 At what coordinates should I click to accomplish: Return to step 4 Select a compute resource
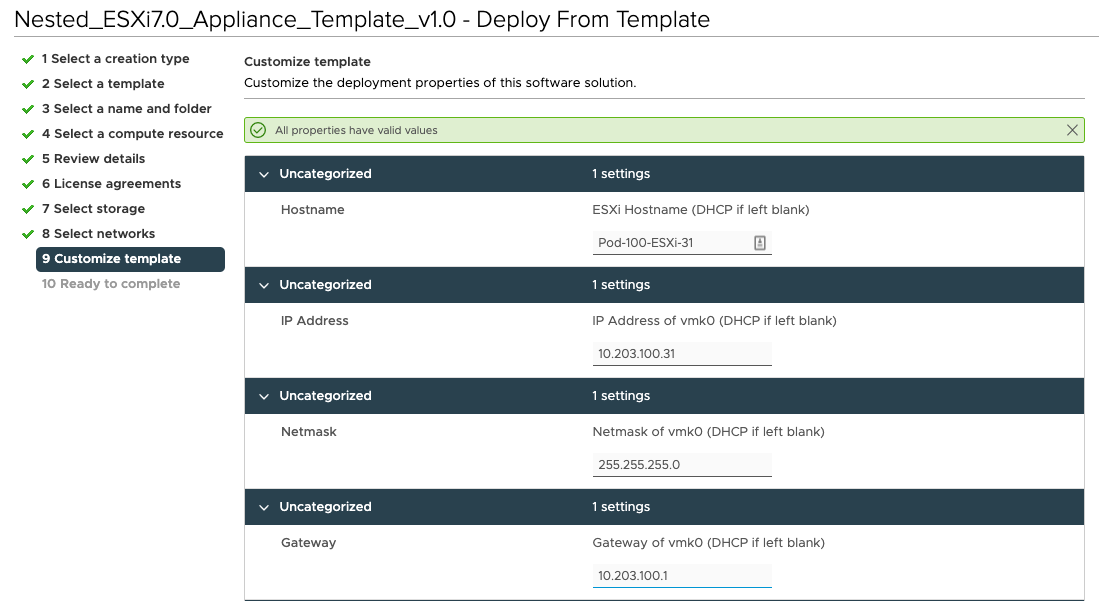(x=132, y=134)
